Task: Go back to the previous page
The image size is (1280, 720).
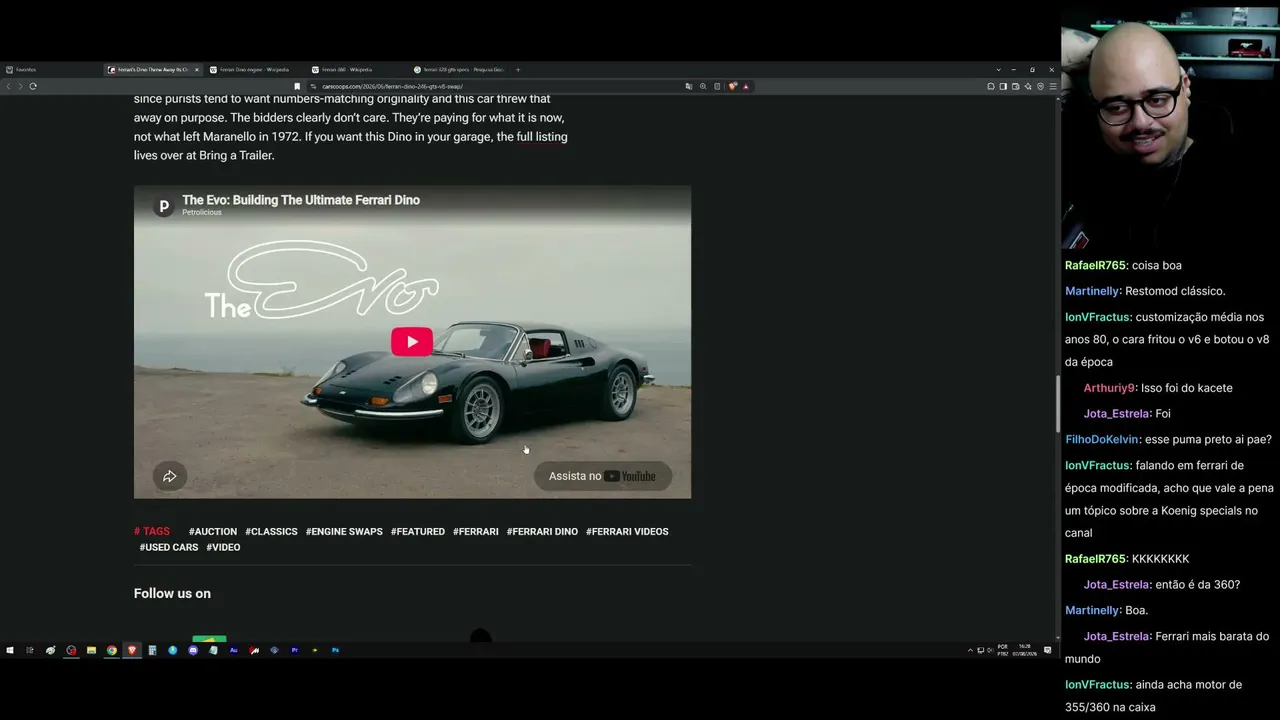Action: [x=8, y=86]
